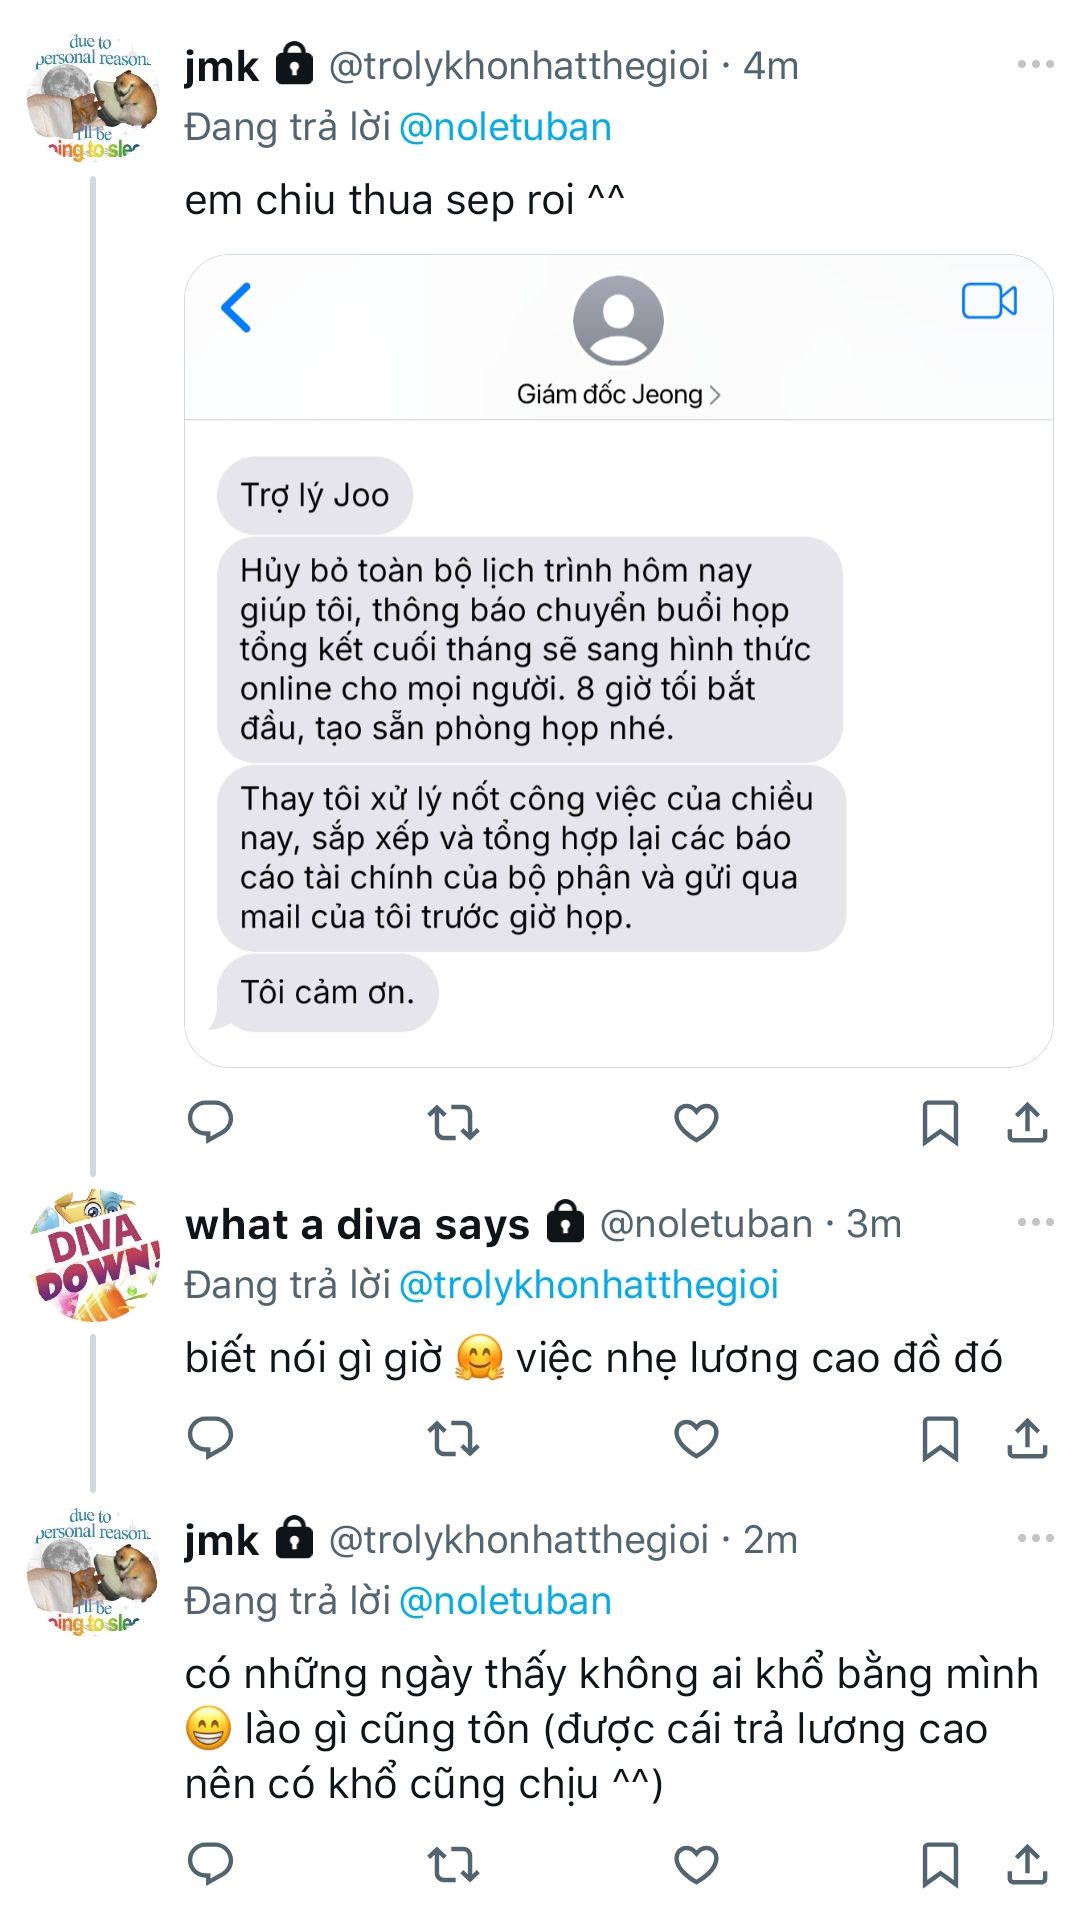This screenshot has height=1913, width=1080.
Task: Share jmk's first tweet
Action: pyautogui.click(x=1027, y=1122)
